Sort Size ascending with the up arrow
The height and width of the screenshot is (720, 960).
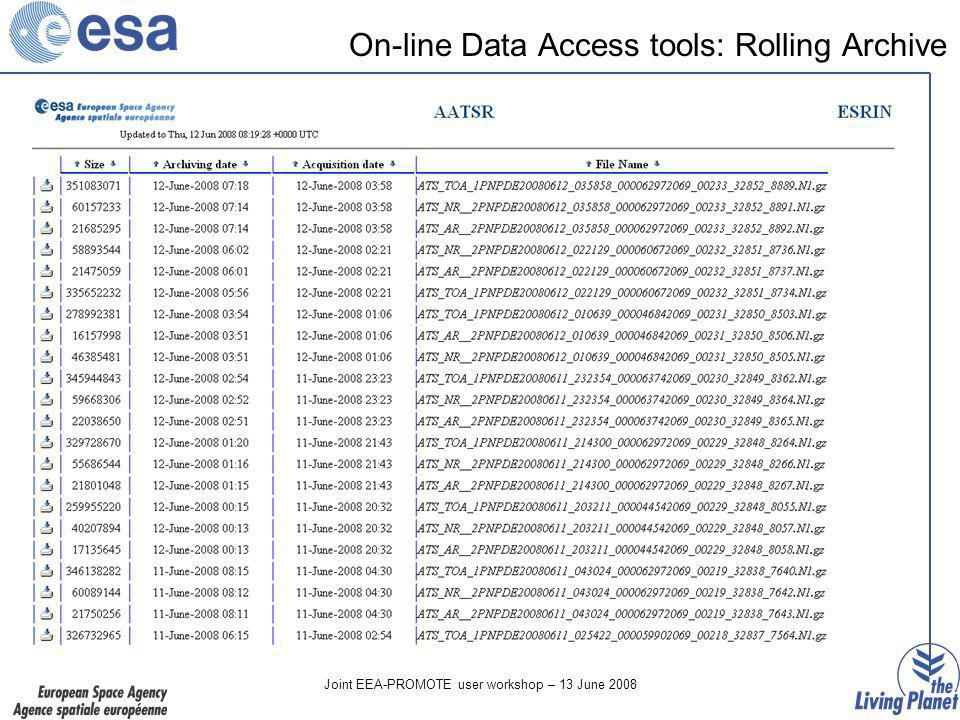coord(77,164)
